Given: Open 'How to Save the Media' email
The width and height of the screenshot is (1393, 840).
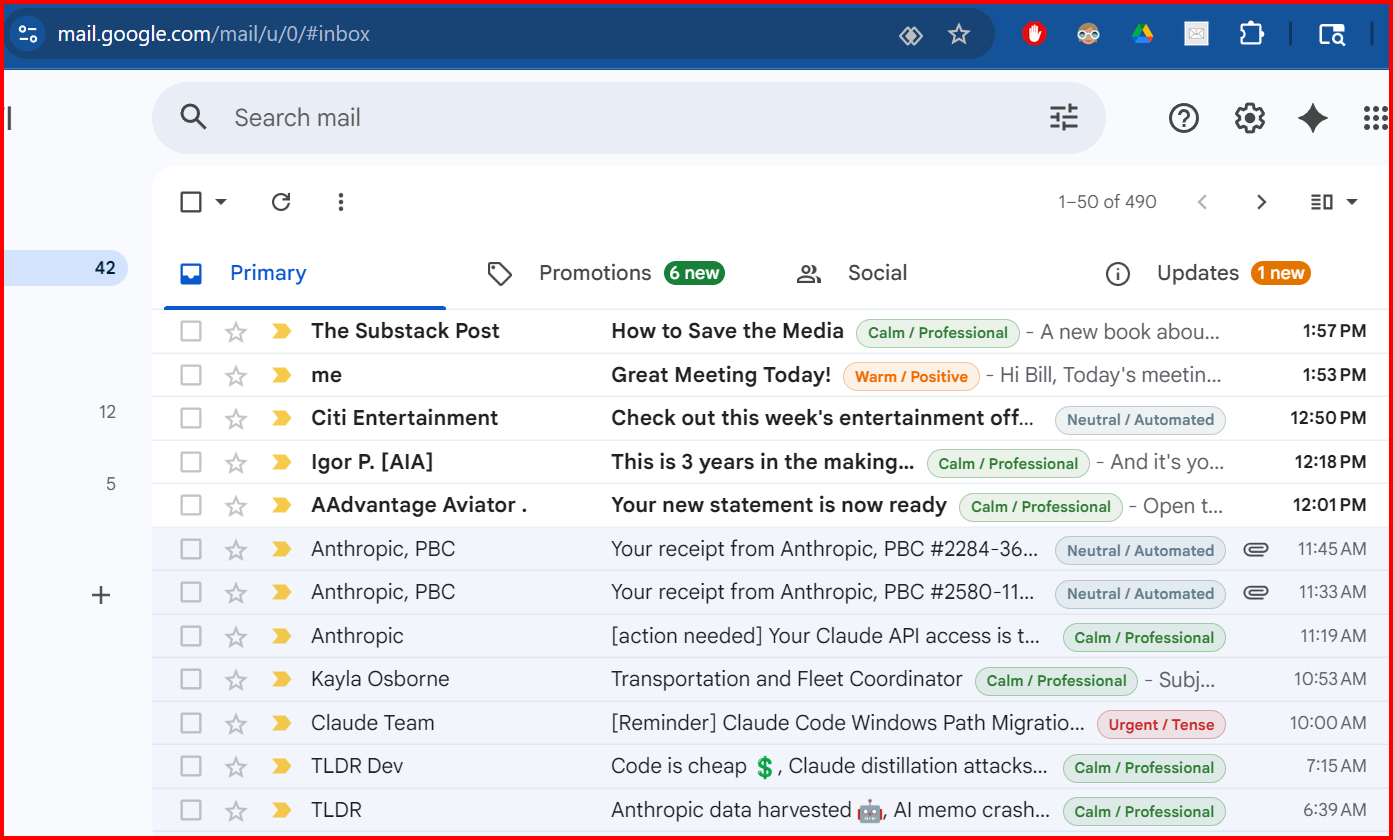Looking at the screenshot, I should pos(727,331).
